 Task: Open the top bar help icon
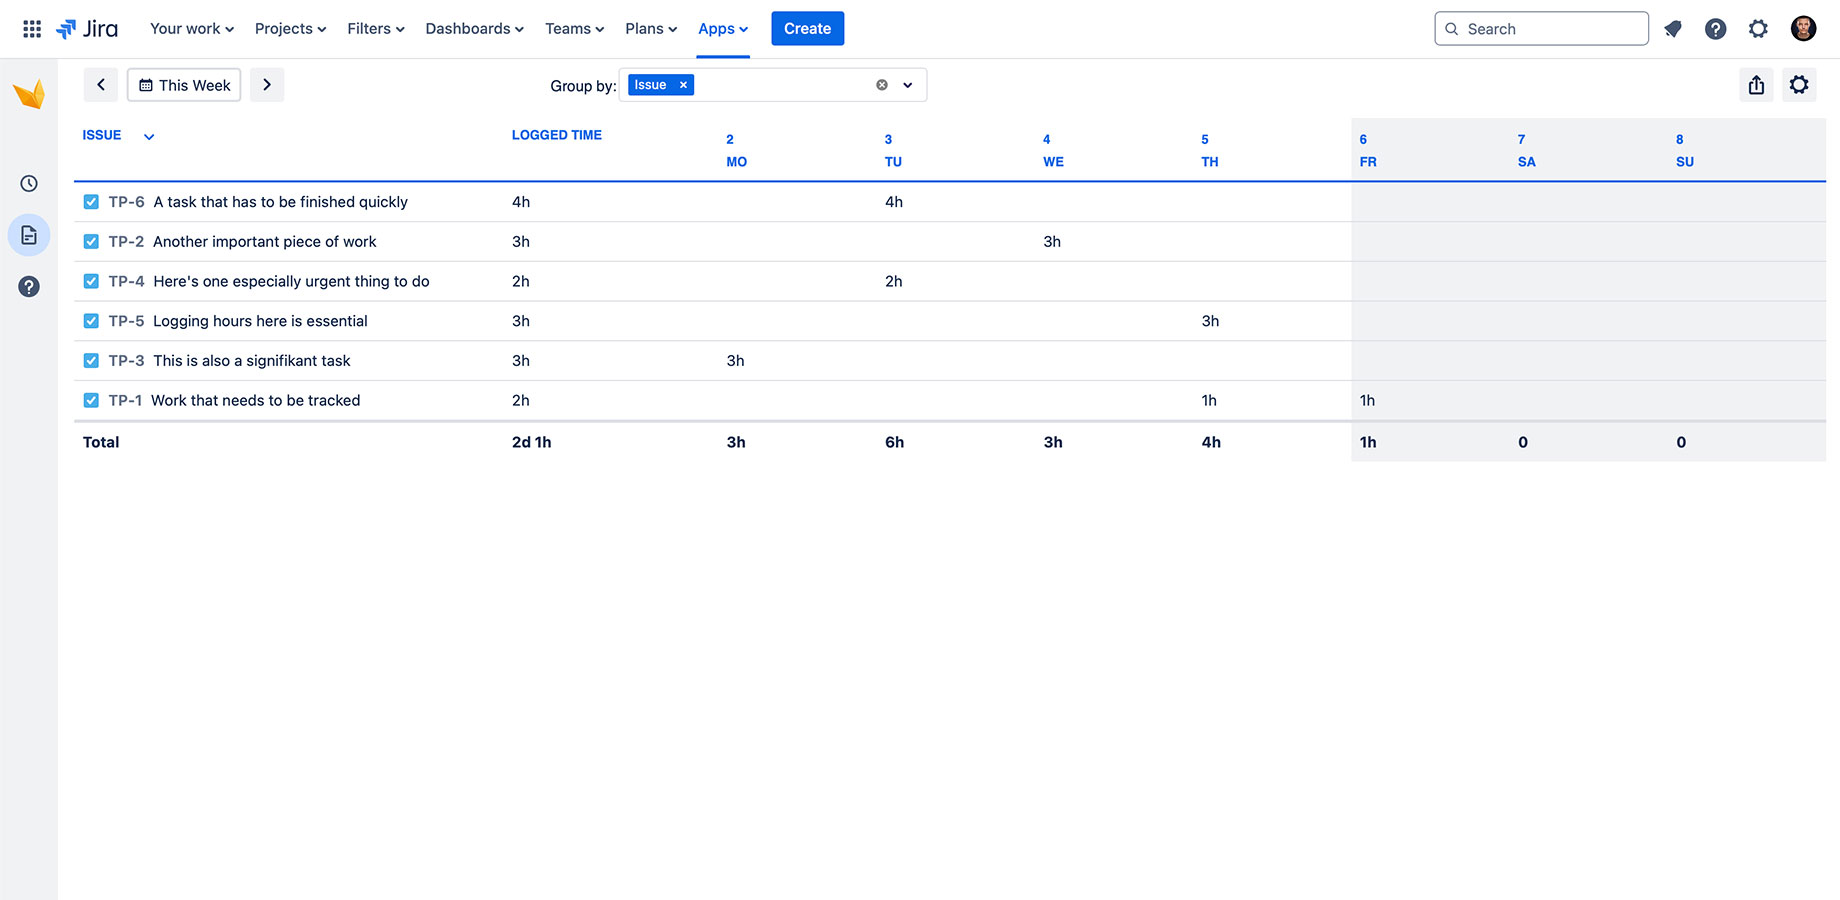coord(1716,29)
